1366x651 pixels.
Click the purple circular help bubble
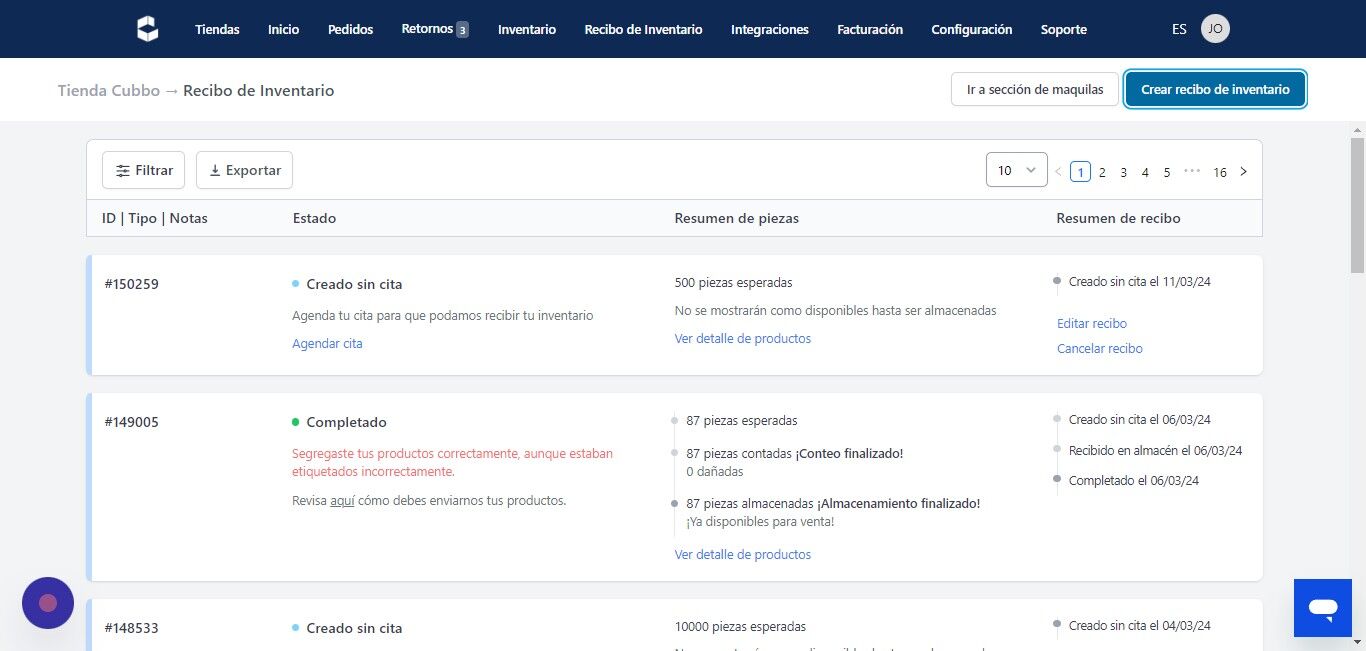click(48, 603)
